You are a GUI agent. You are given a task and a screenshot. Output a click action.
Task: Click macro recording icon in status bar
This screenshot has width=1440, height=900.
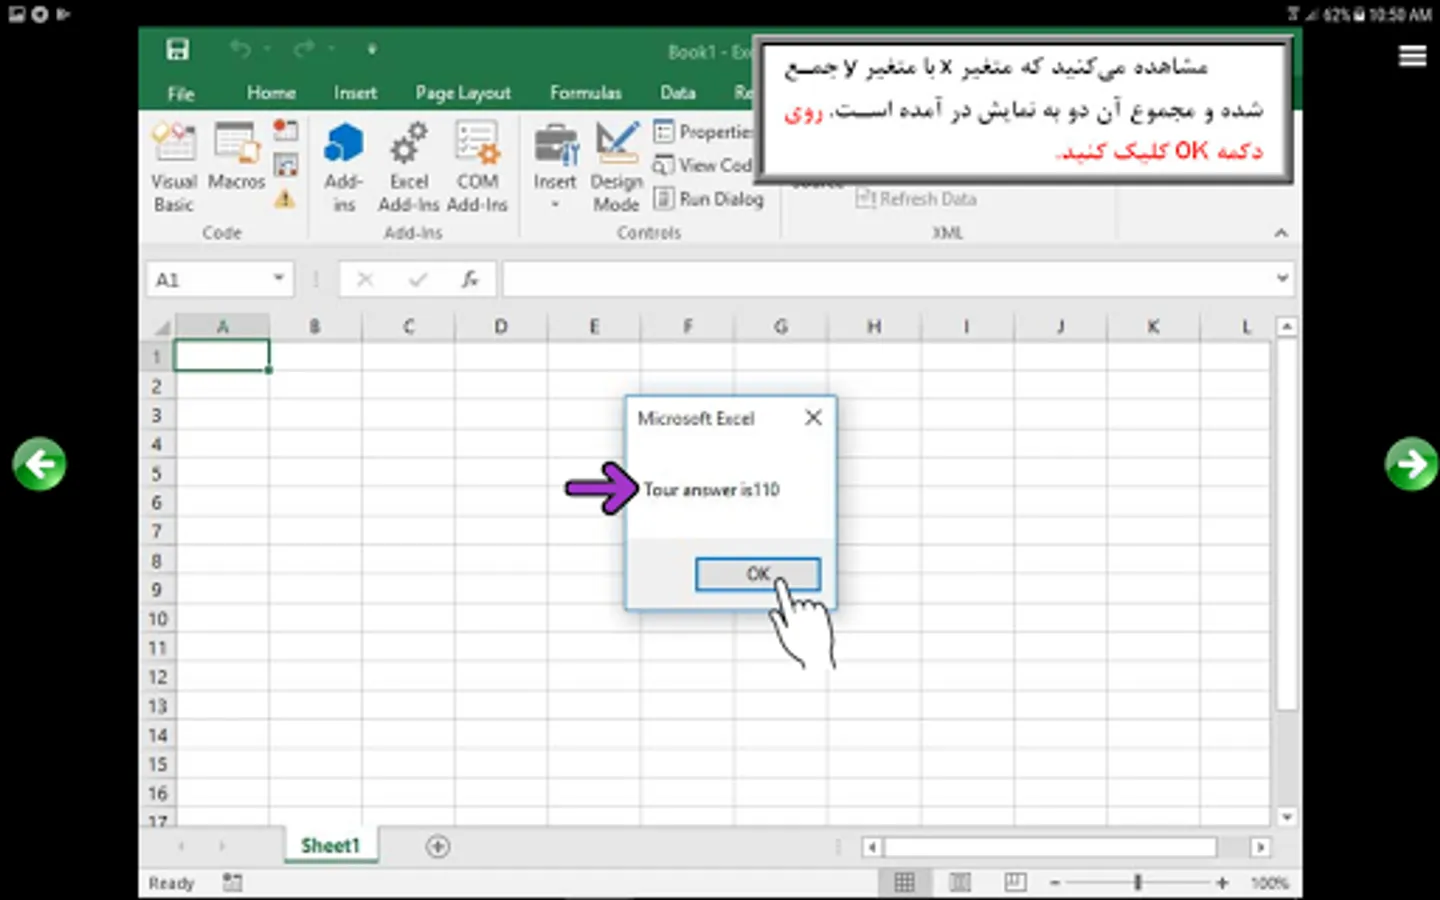click(x=232, y=882)
